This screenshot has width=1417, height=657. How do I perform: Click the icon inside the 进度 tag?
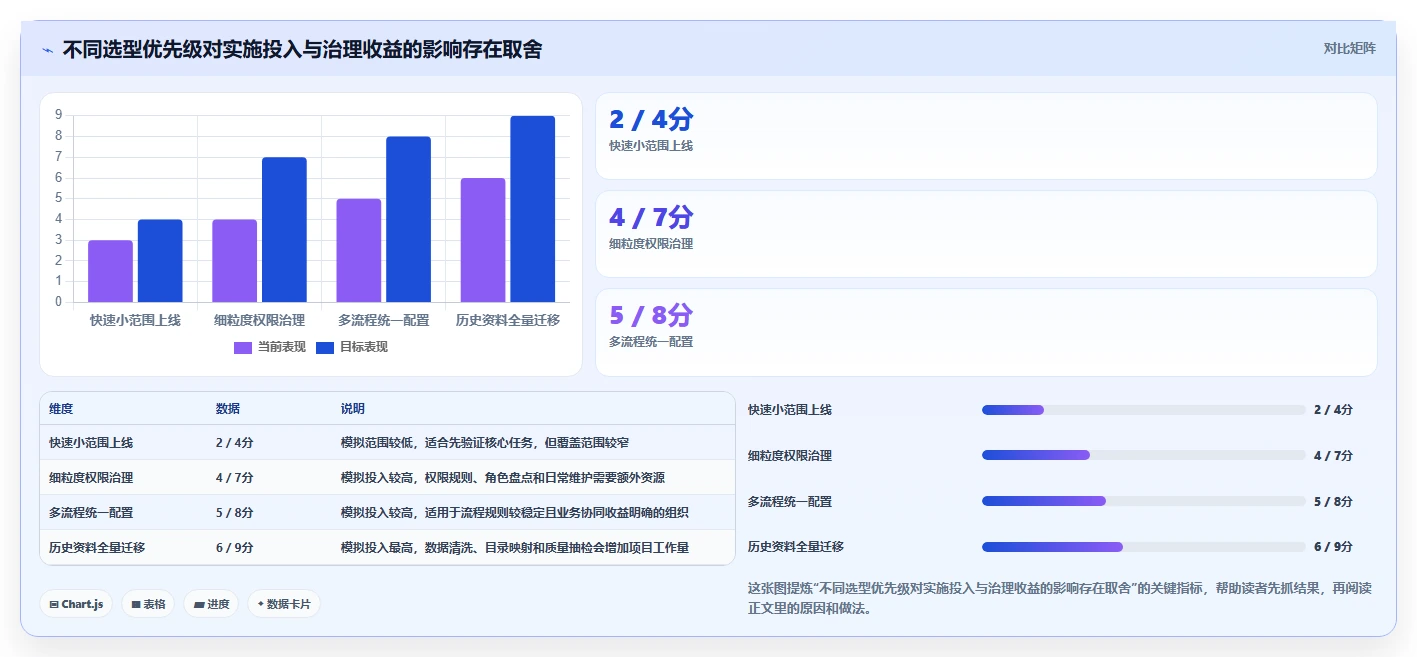tap(199, 604)
